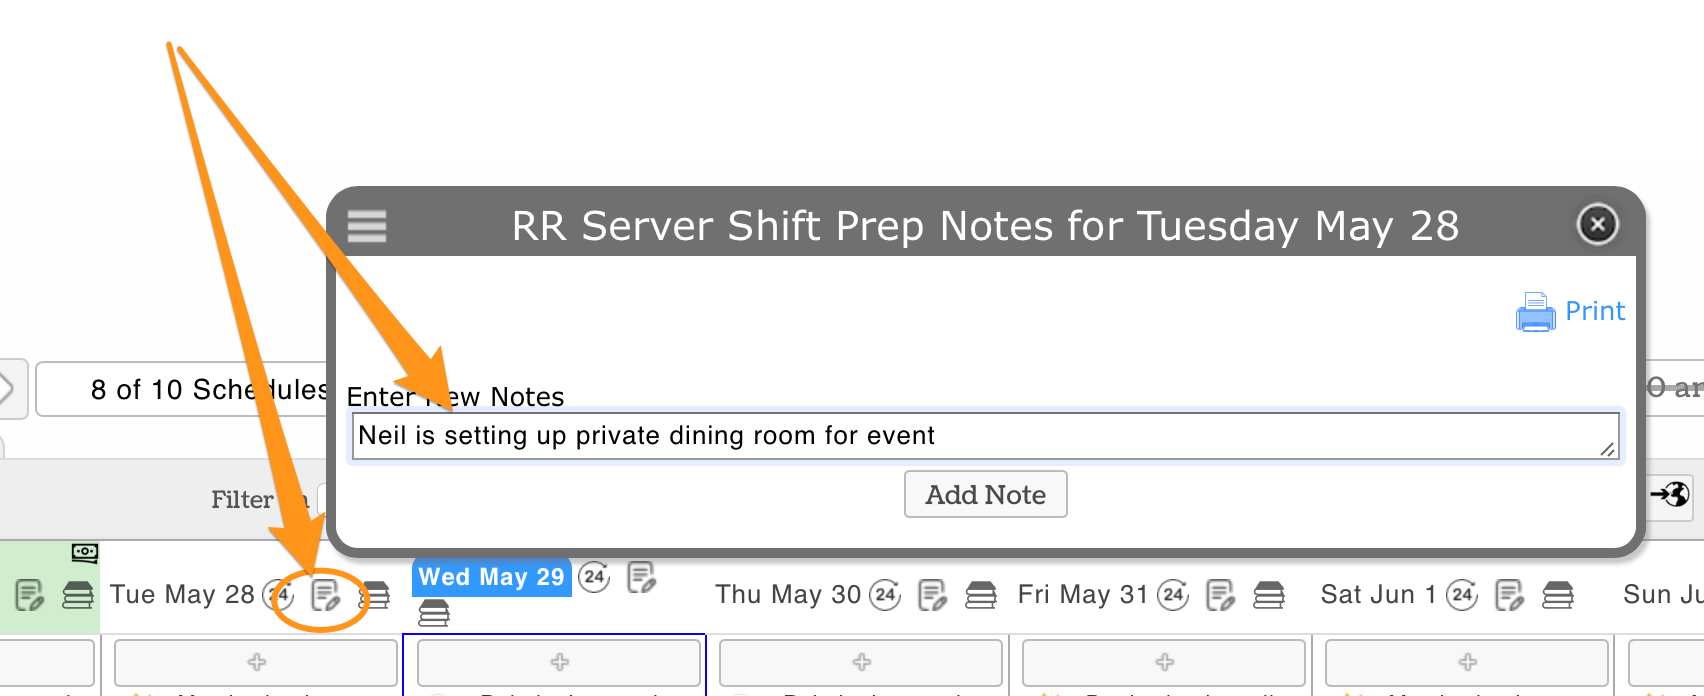Open the shift notes icon for Tue May 28
The width and height of the screenshot is (1704, 696).
click(325, 595)
